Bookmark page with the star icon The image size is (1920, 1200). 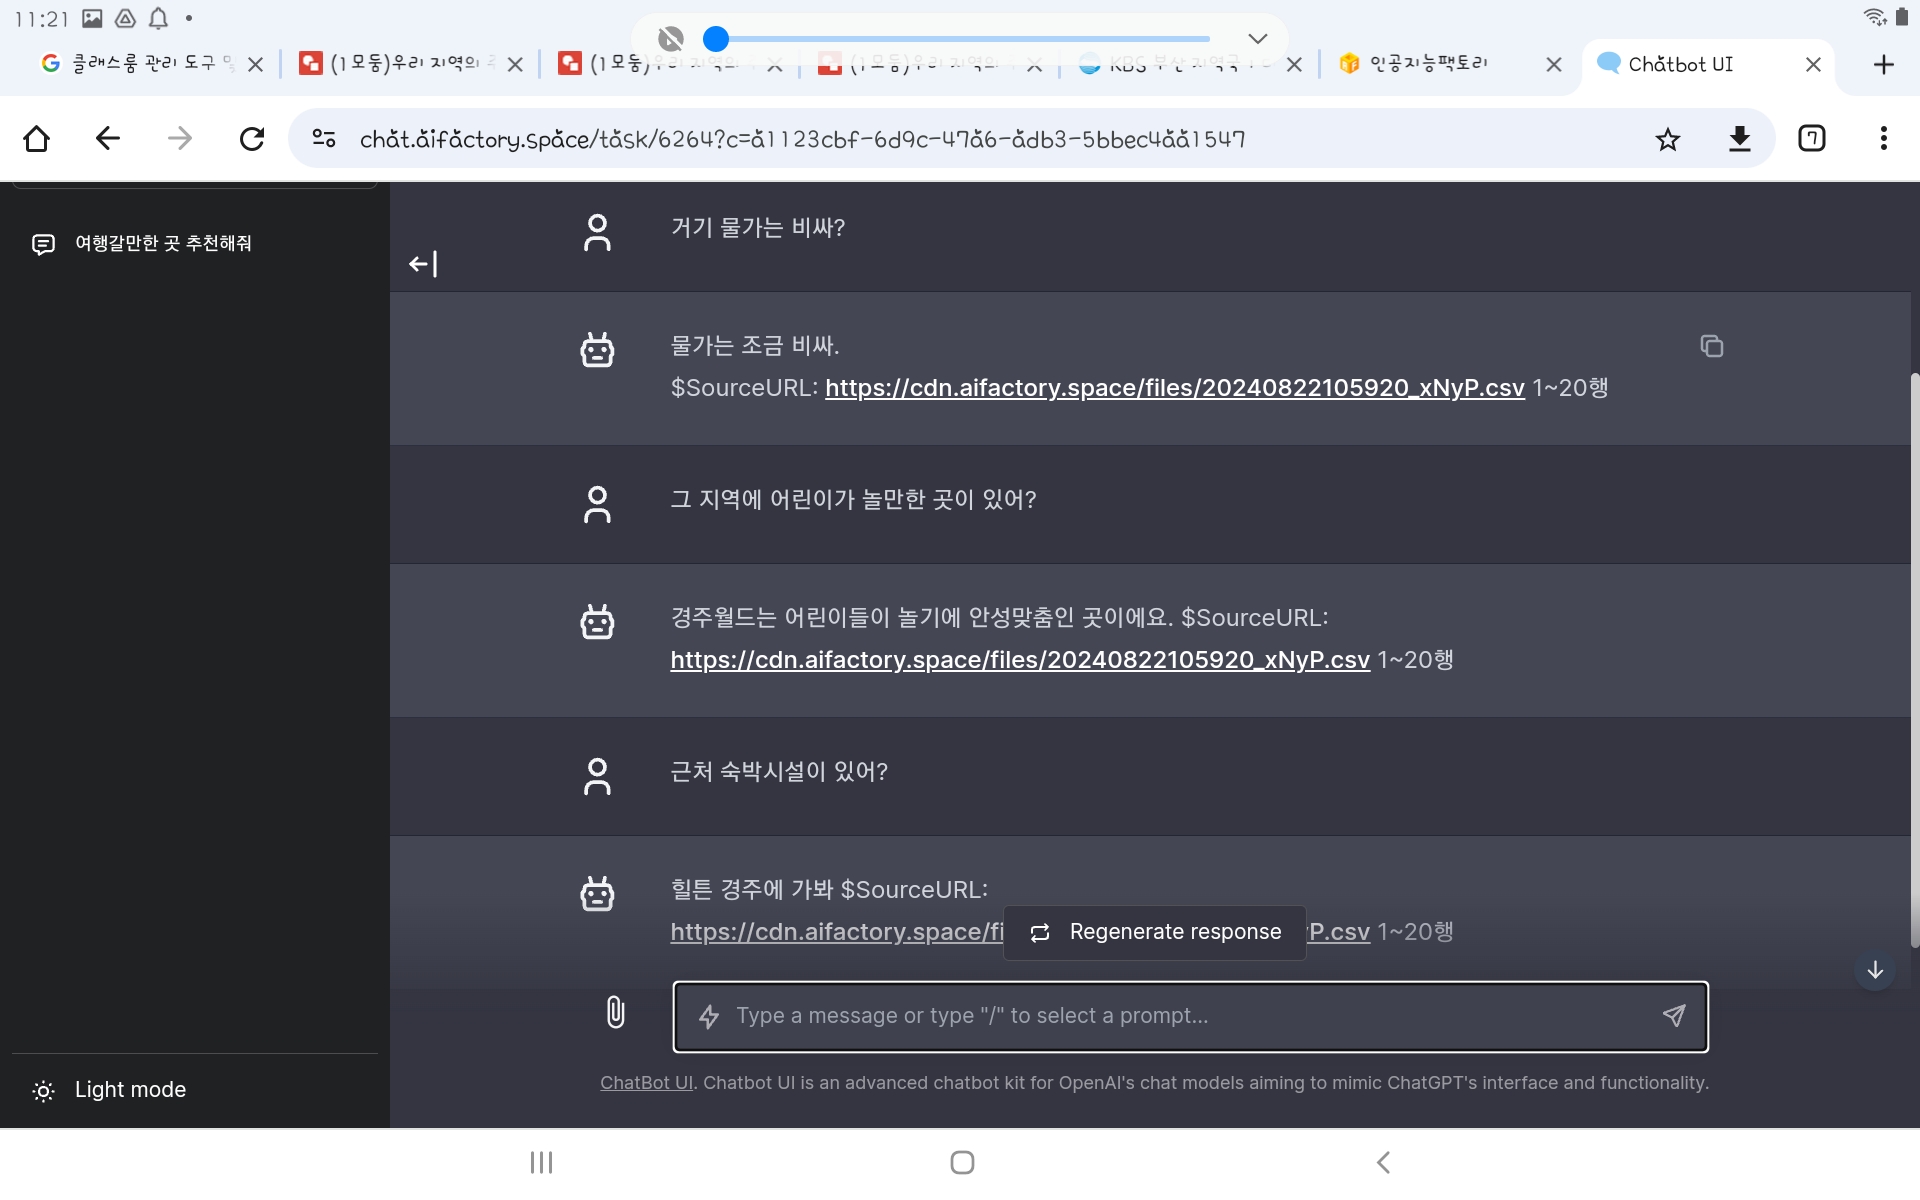pos(1667,139)
